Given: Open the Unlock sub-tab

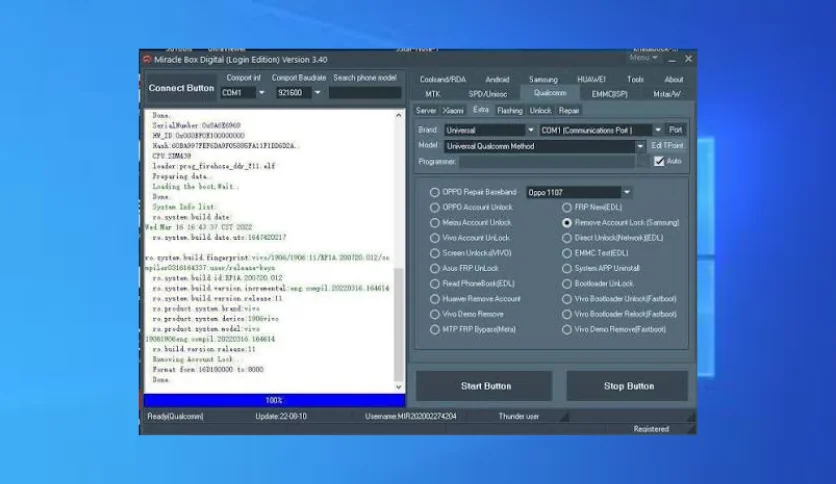Looking at the screenshot, I should point(540,110).
